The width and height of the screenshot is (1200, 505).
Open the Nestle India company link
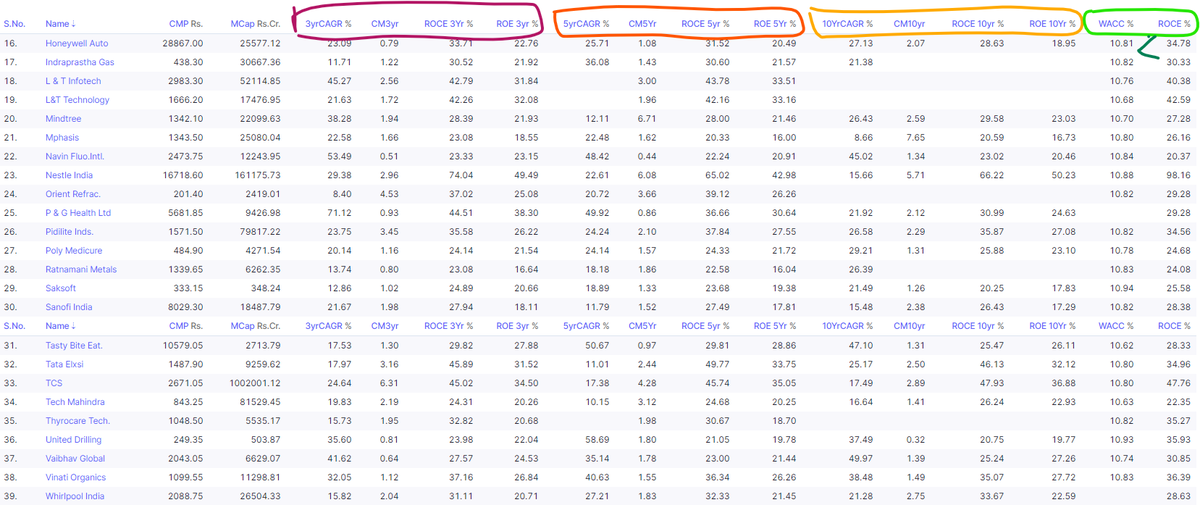click(70, 176)
